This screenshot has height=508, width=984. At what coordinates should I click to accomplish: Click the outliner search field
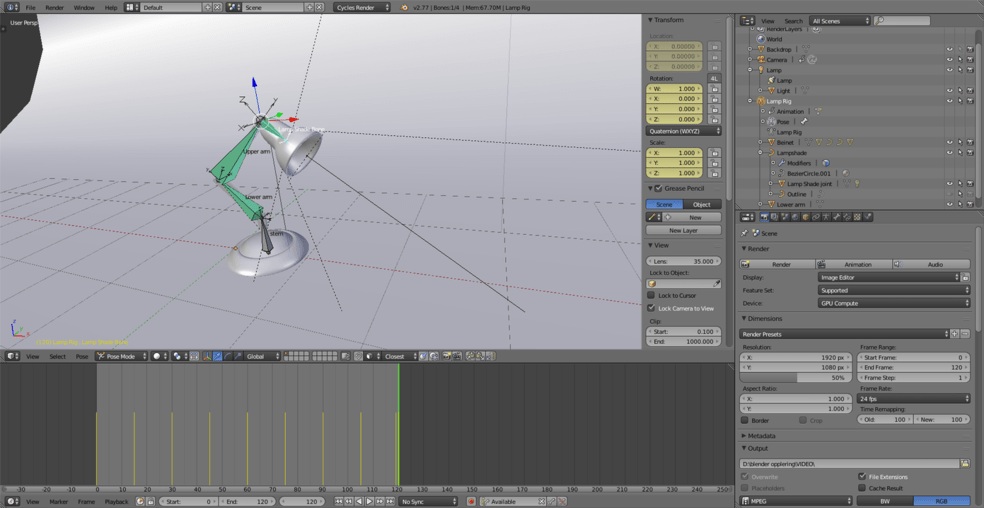pos(905,21)
